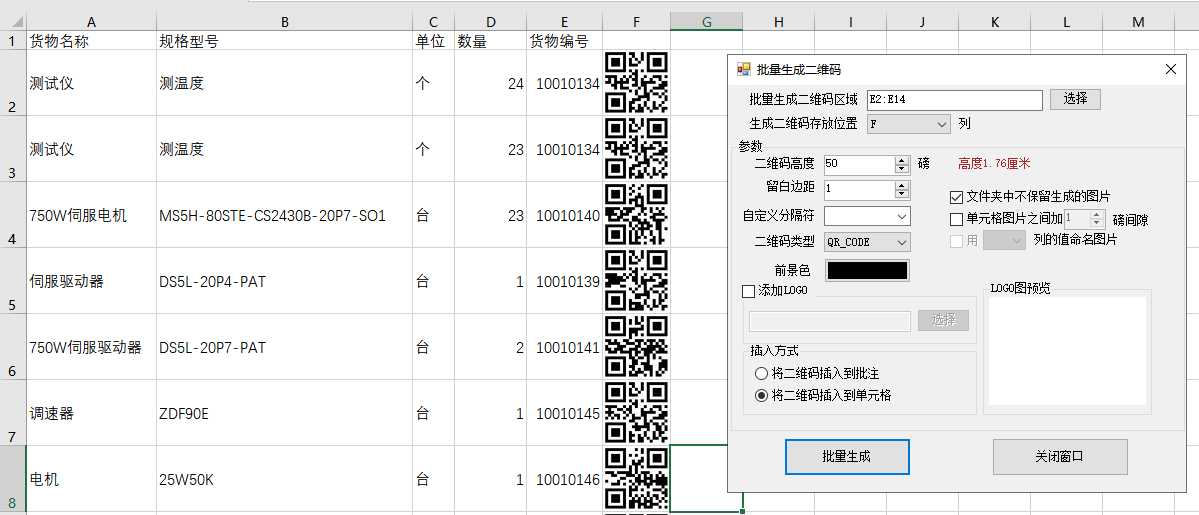Click the select-all corner of the sheet
Image resolution: width=1199 pixels, height=515 pixels.
(x=13, y=22)
